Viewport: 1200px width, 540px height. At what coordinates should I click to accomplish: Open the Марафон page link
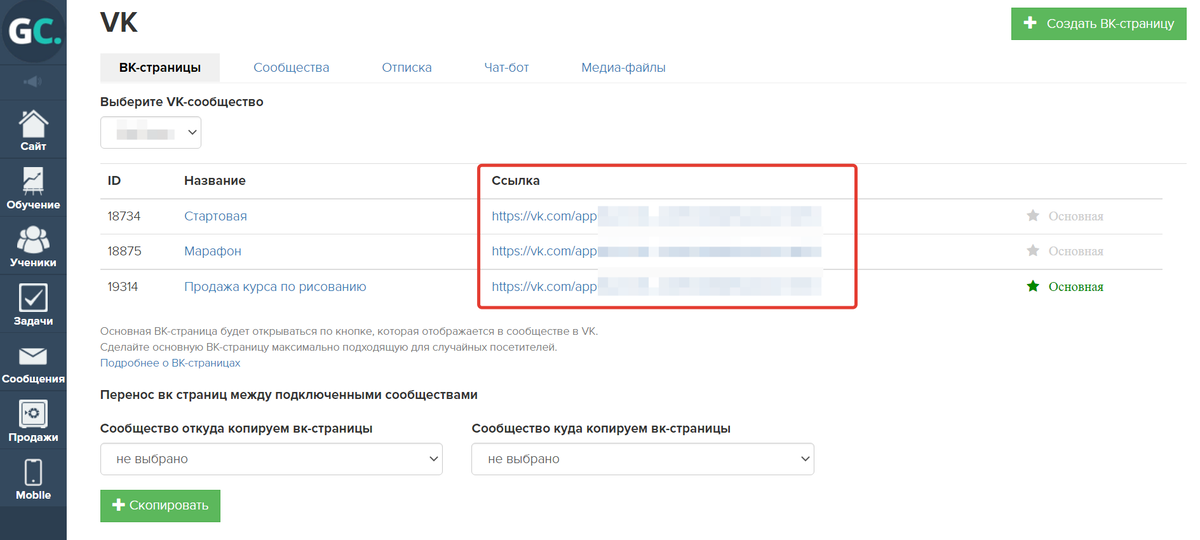[212, 251]
